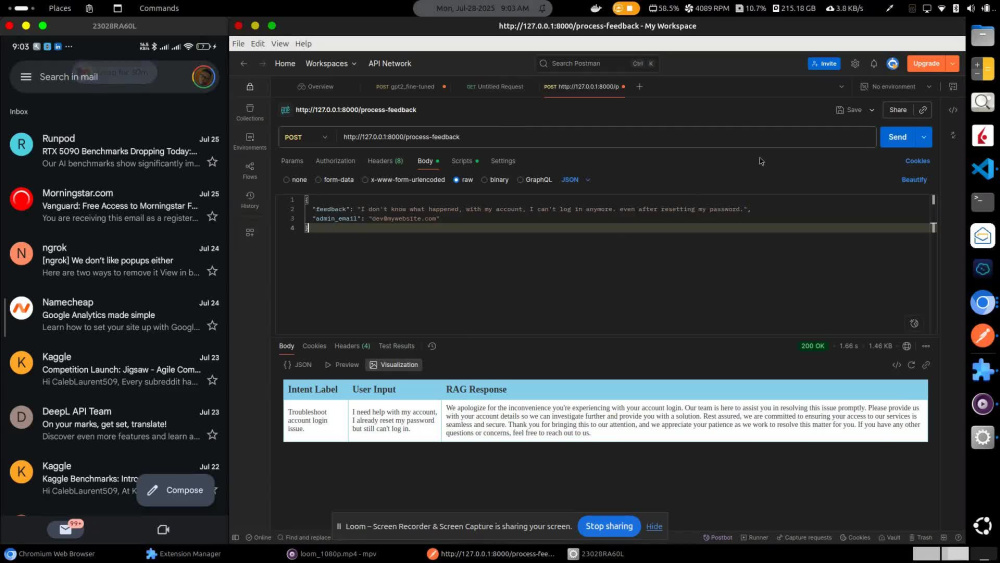Open Chromium from the dock
The width and height of the screenshot is (1000, 563).
[x=982, y=302]
